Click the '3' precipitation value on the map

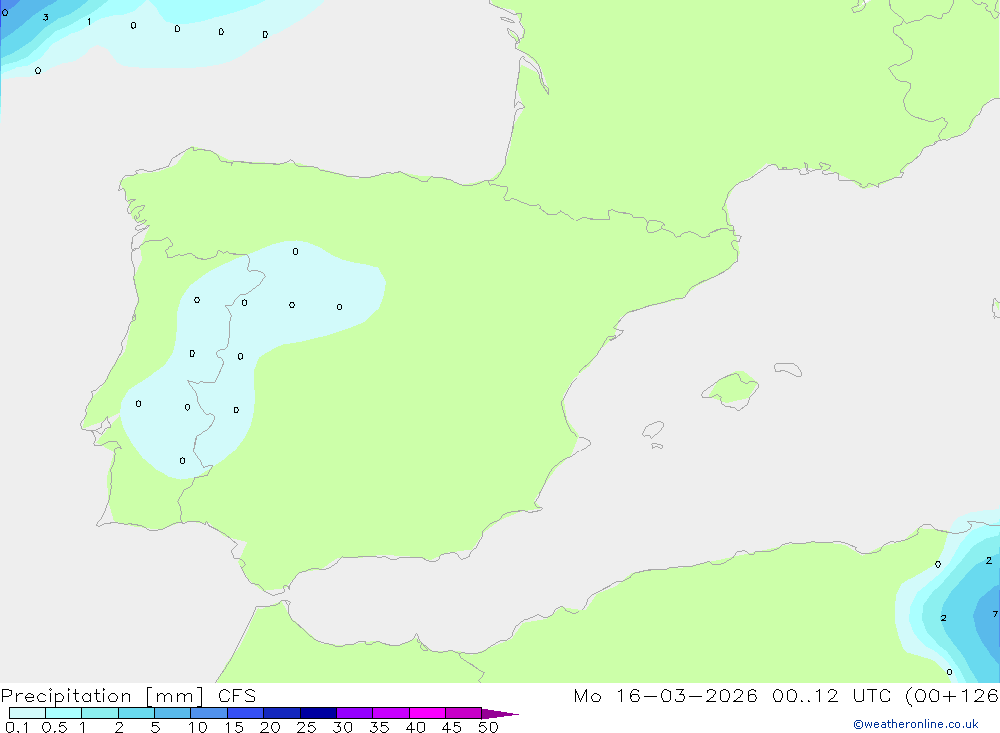pyautogui.click(x=45, y=17)
